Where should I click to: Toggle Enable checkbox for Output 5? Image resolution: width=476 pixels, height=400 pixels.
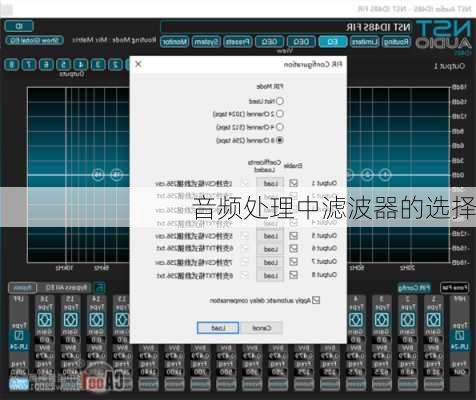point(293,236)
